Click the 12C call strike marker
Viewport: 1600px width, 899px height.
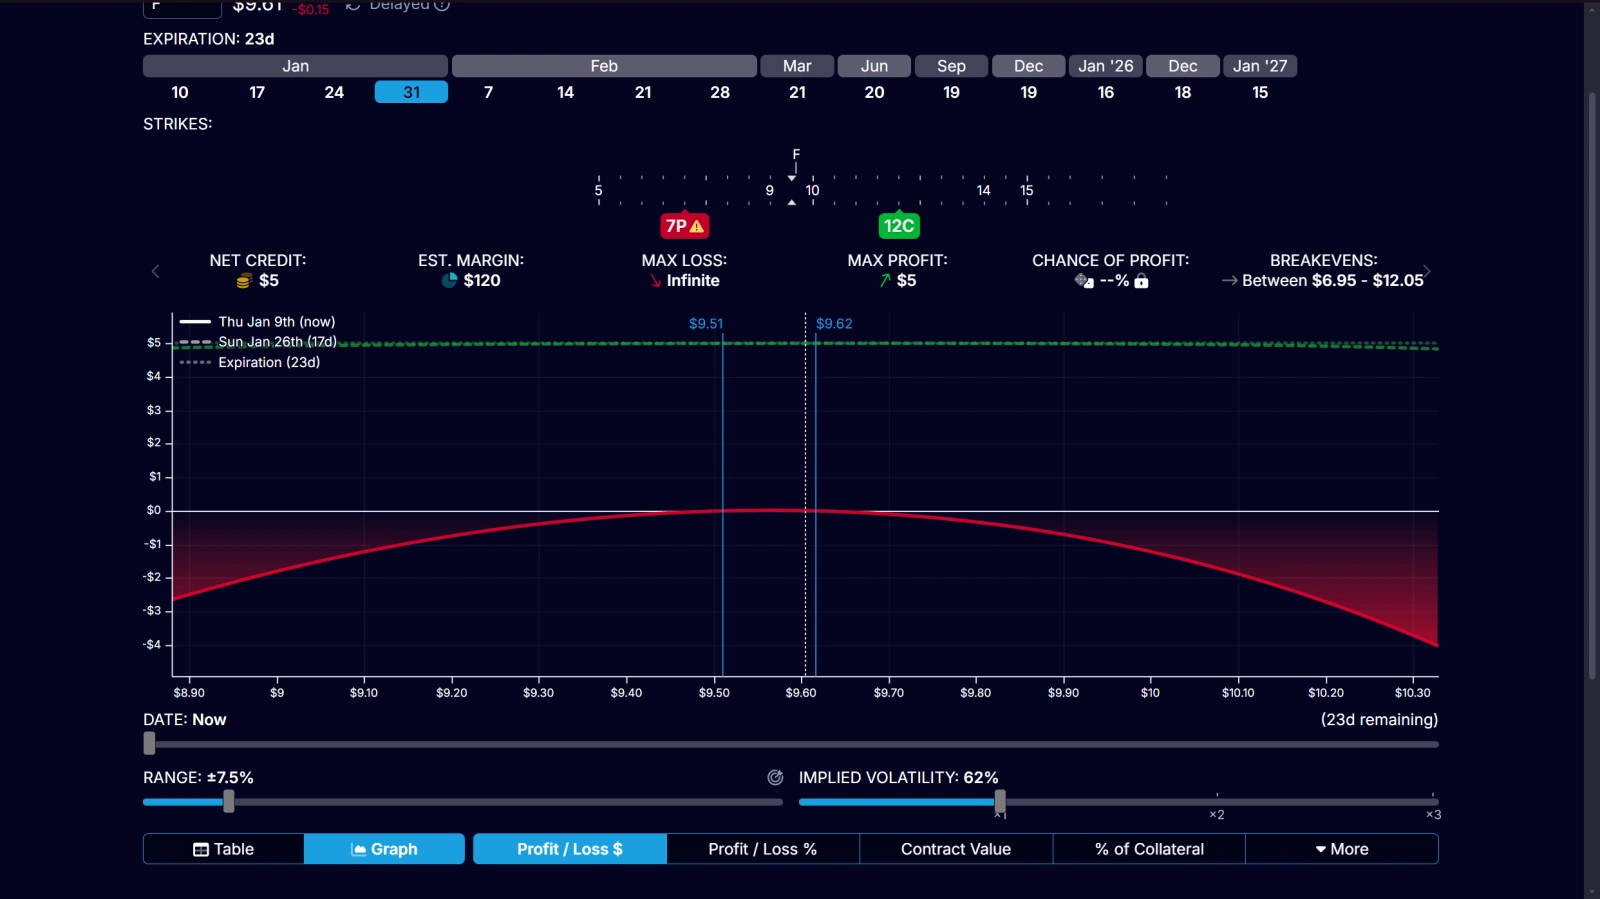[x=899, y=226]
